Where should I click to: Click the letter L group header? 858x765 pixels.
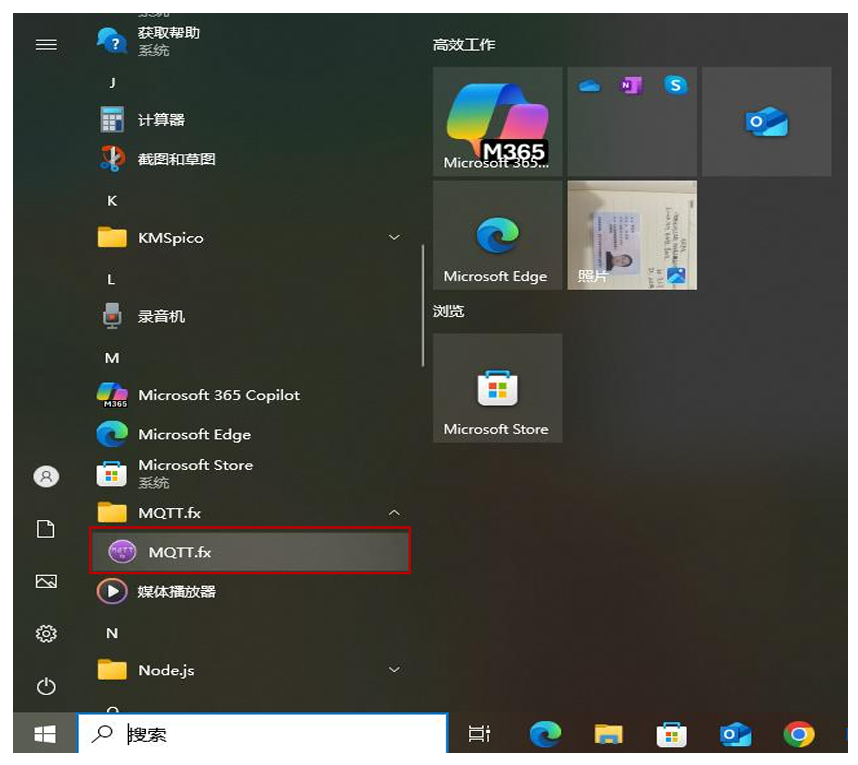111,280
